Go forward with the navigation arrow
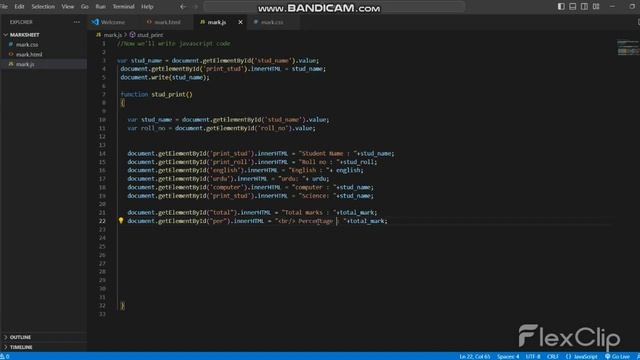 coord(196,7)
